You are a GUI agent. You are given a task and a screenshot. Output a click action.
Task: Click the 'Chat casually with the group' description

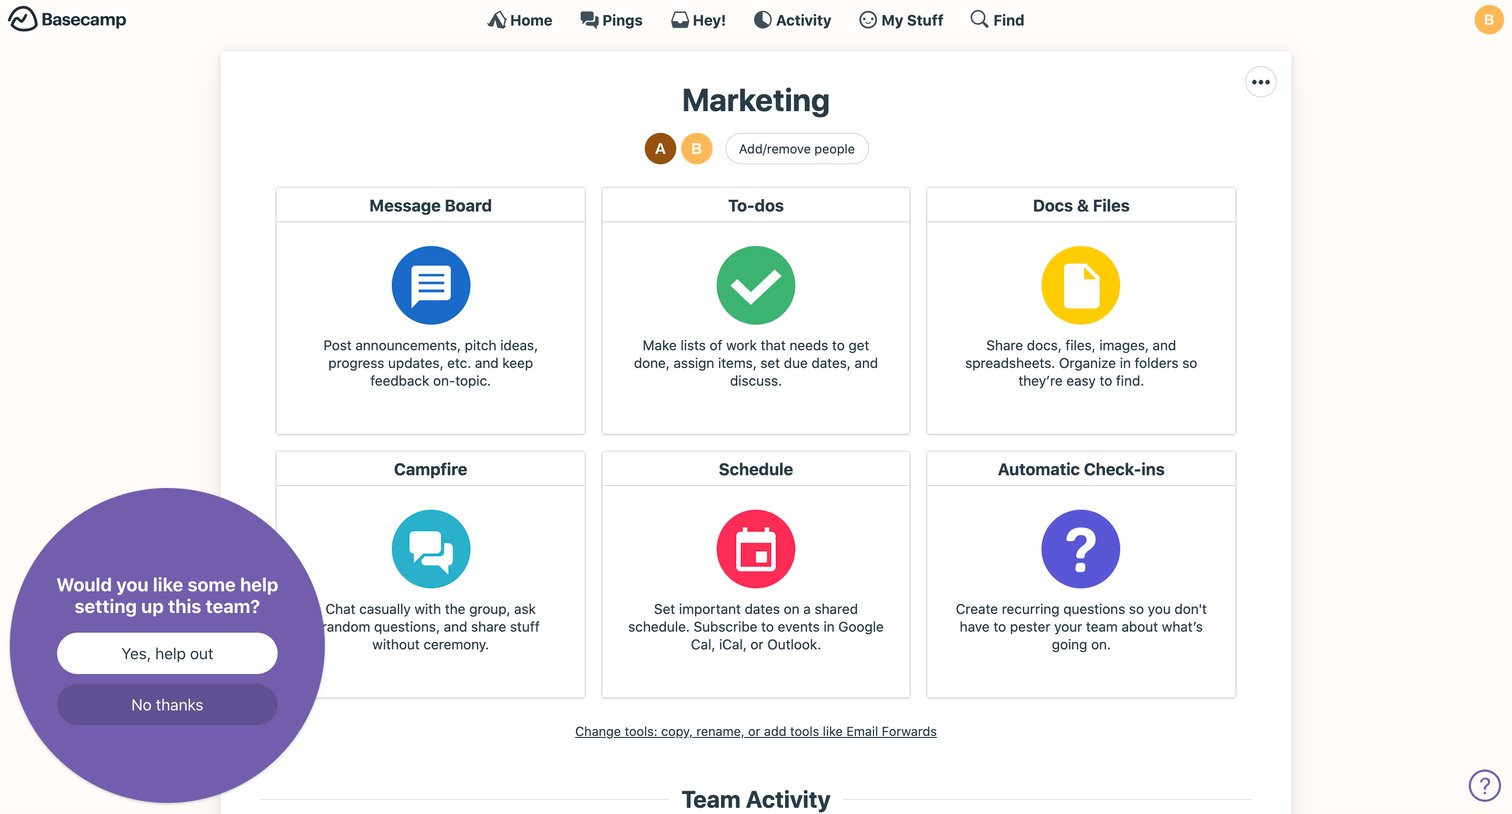point(431,627)
